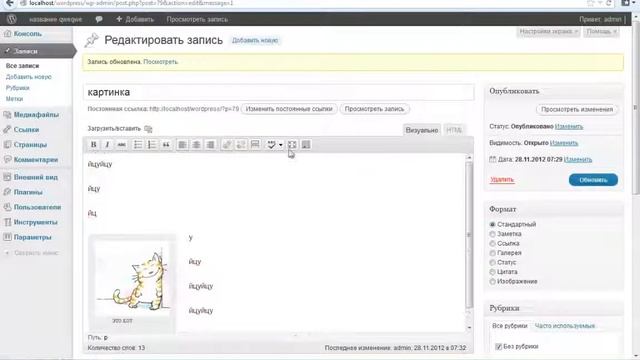Toggle the spellchecker icon
Screen dimensions: 640x360
click(x=271, y=144)
